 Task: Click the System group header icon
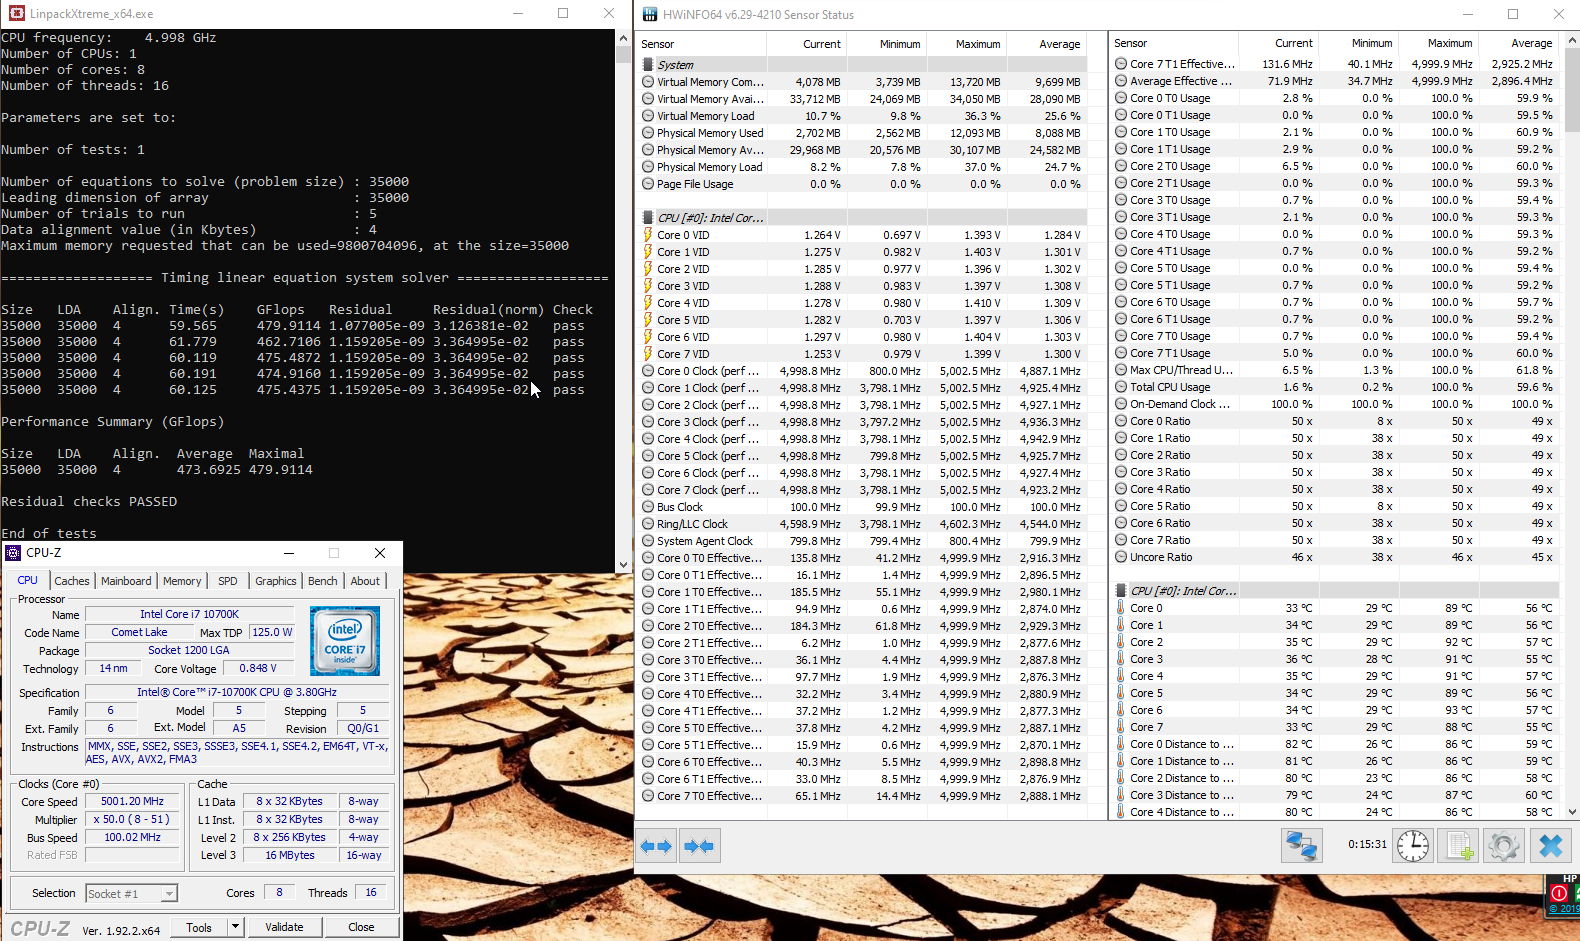point(648,65)
